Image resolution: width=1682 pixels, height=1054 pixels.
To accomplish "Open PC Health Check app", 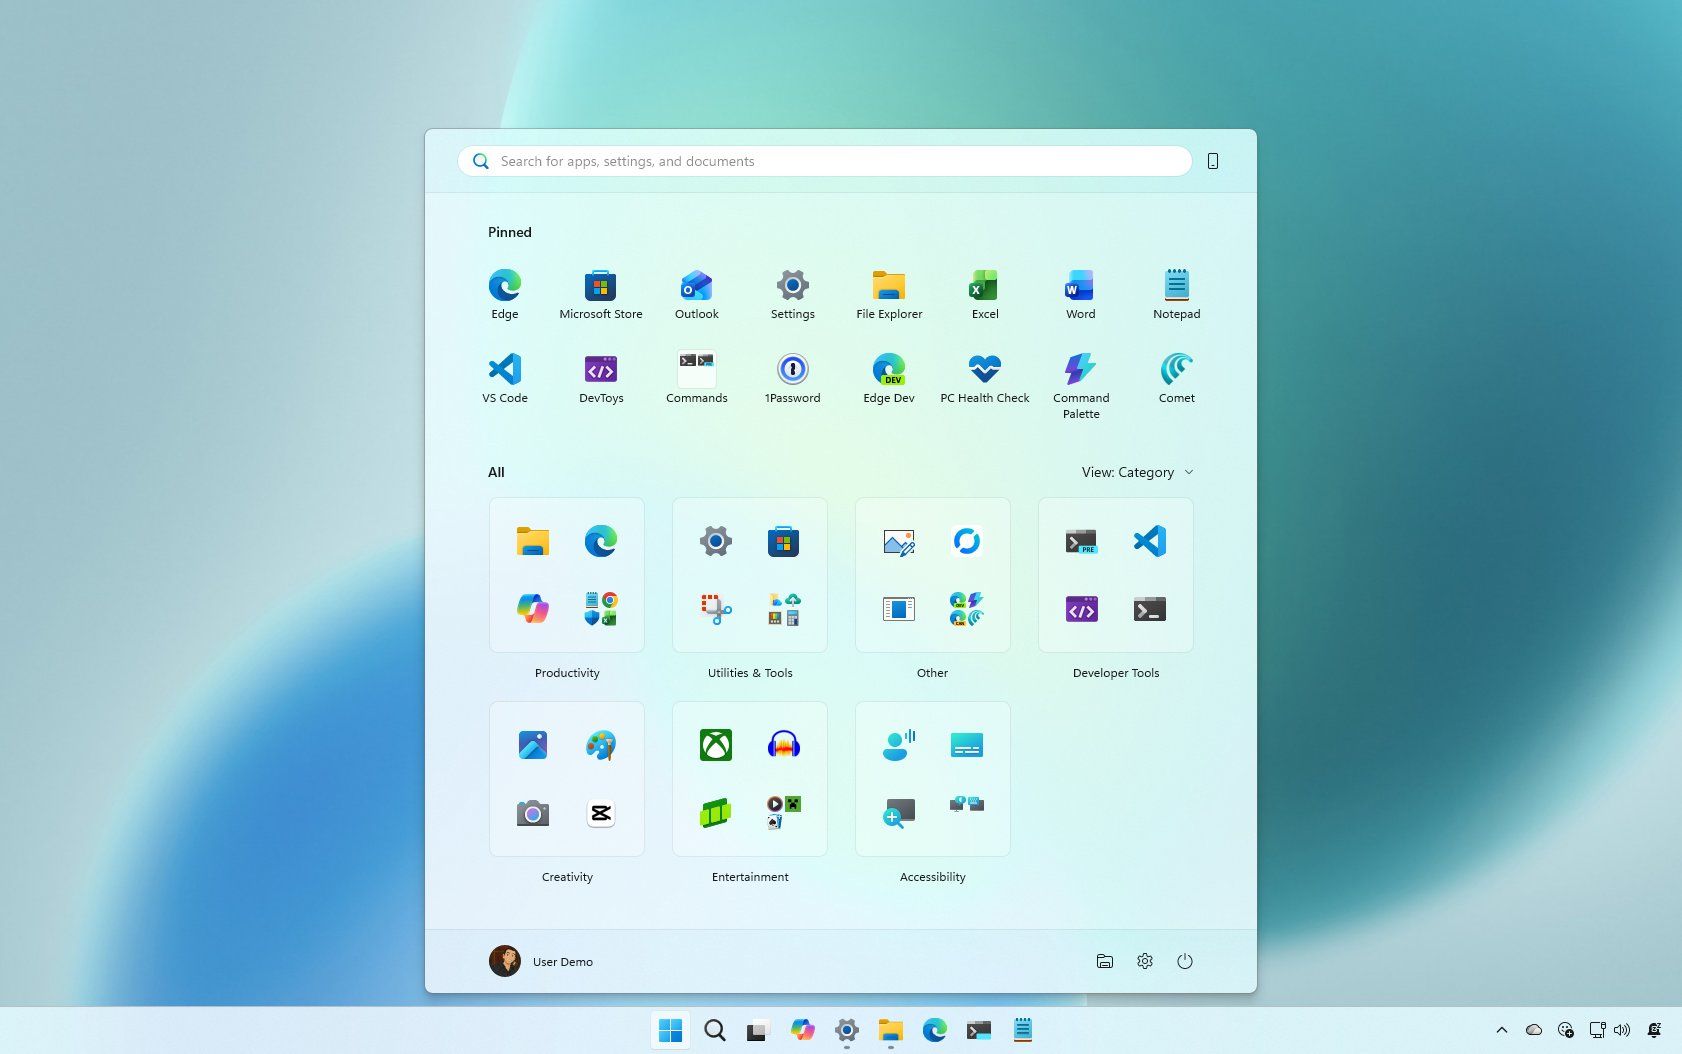I will point(984,377).
